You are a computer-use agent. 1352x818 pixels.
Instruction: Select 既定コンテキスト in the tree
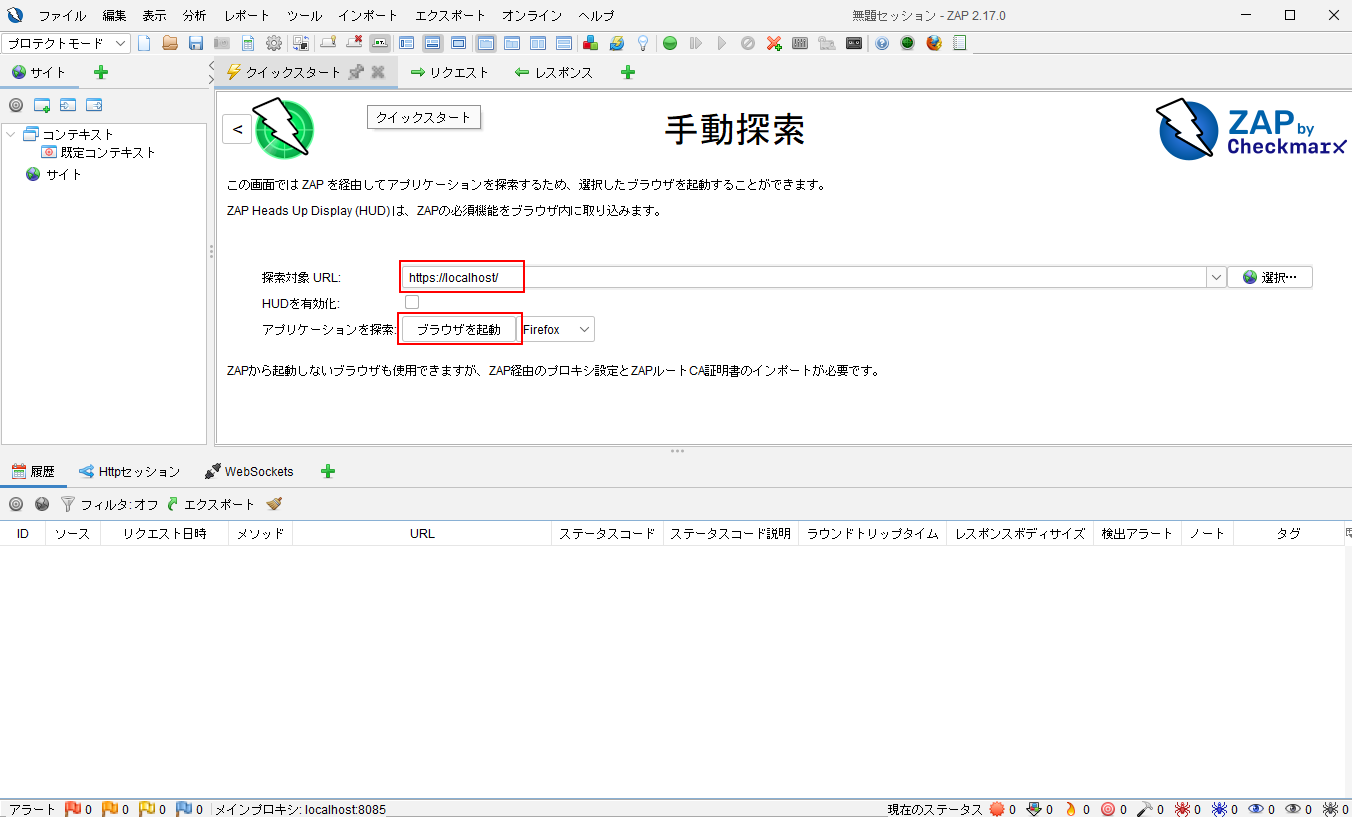[x=99, y=153]
